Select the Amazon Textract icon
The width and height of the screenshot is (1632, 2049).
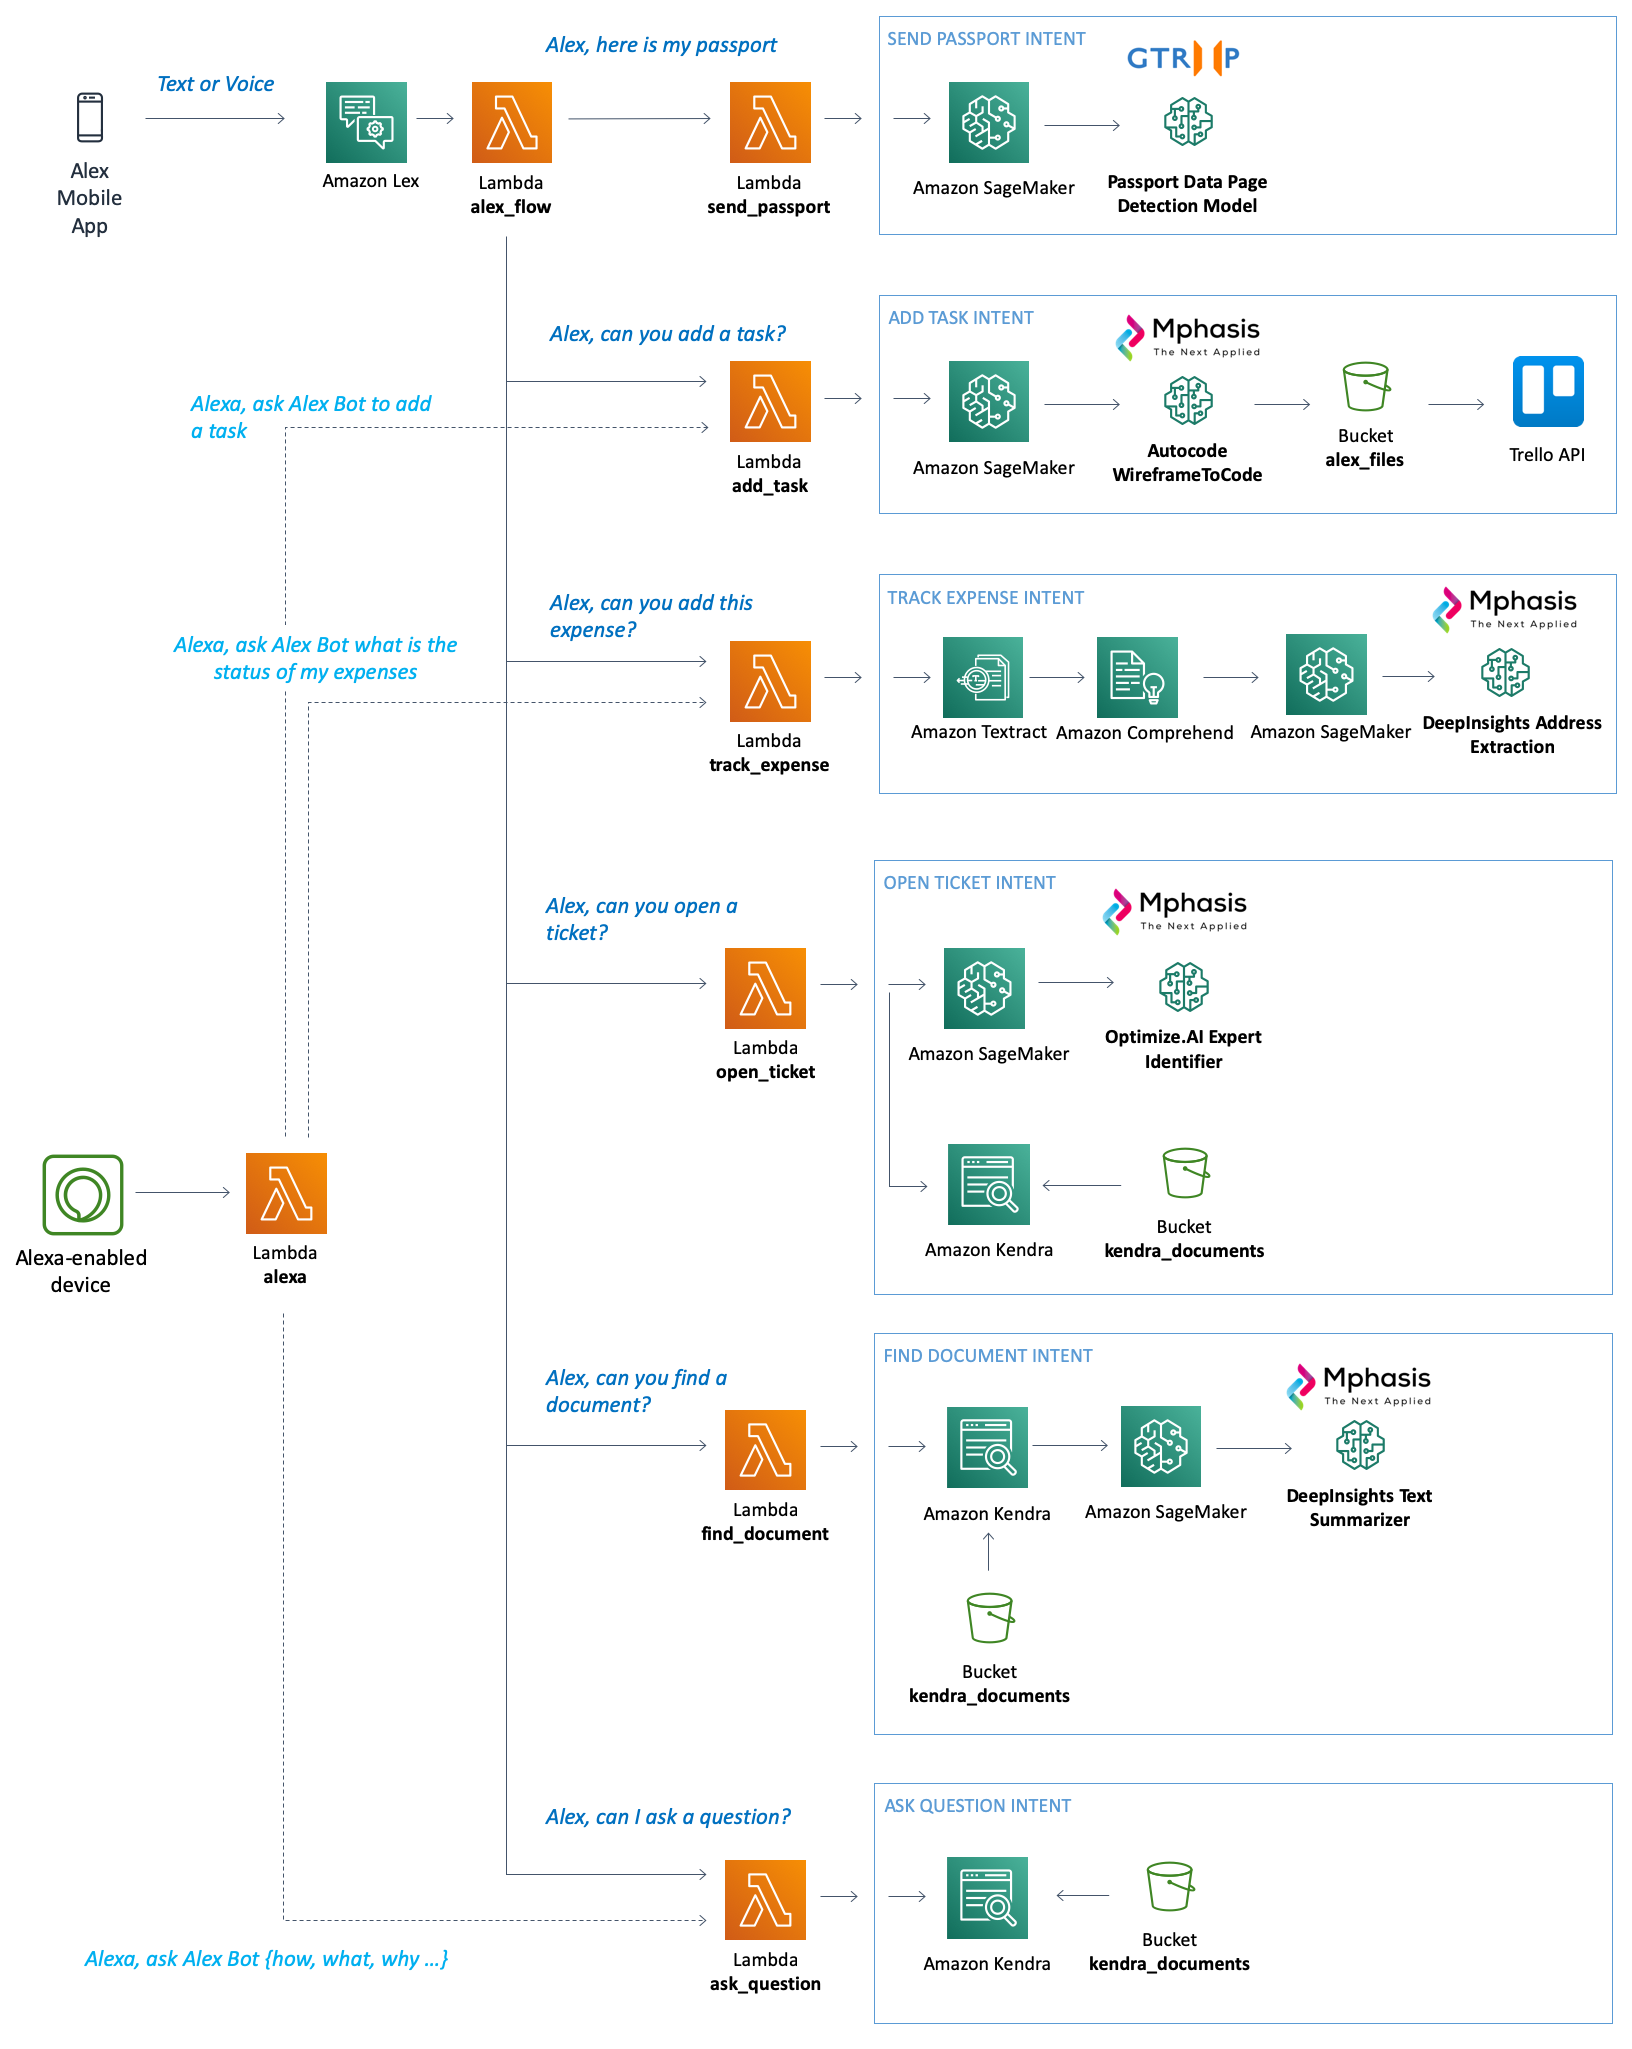983,677
